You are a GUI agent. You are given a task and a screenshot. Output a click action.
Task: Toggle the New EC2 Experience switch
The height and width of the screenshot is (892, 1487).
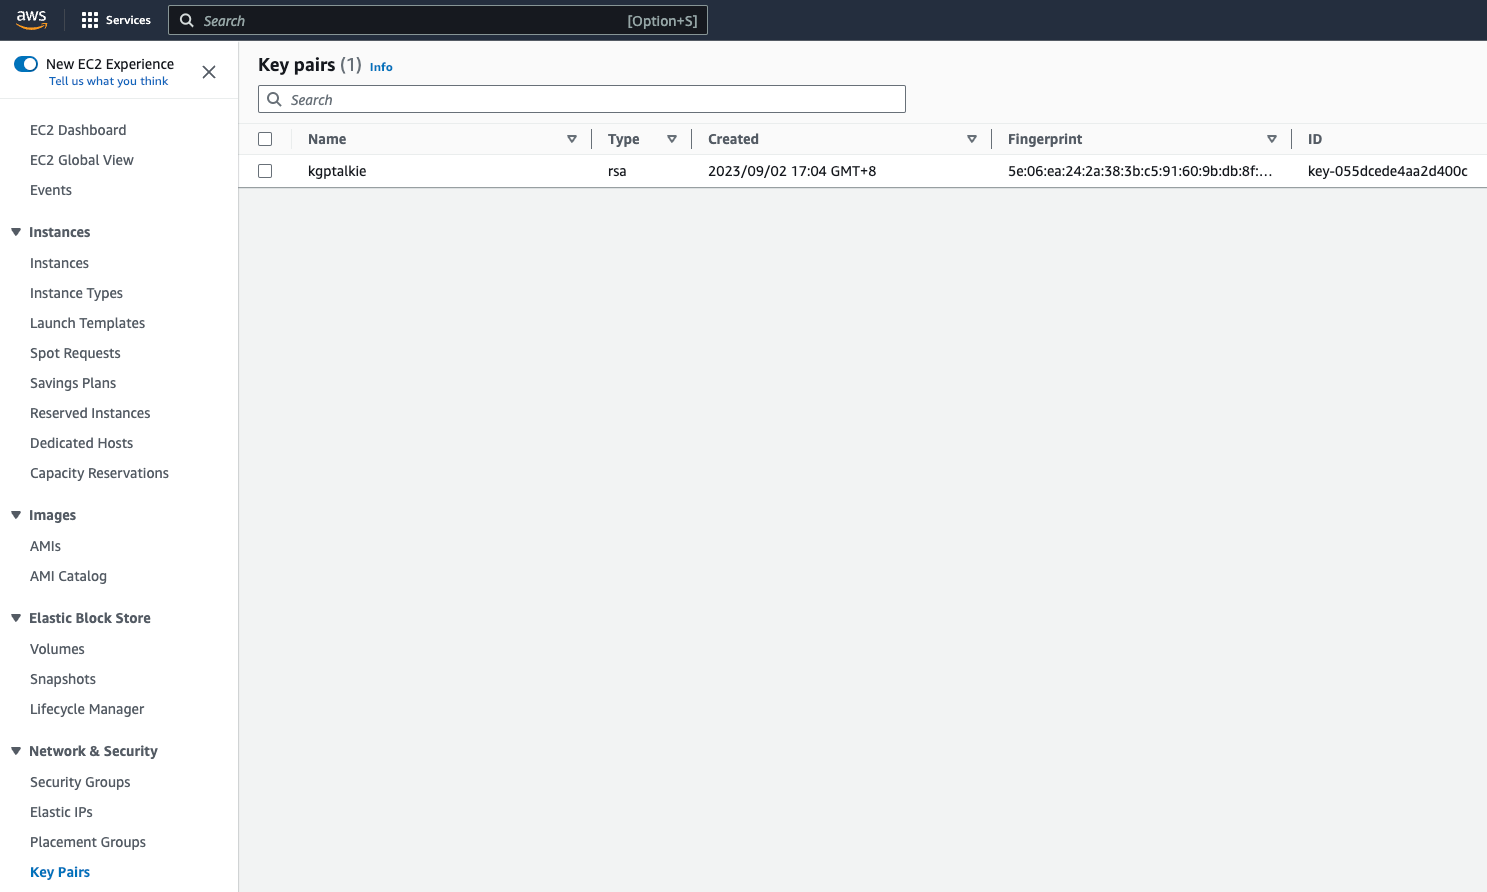click(26, 64)
